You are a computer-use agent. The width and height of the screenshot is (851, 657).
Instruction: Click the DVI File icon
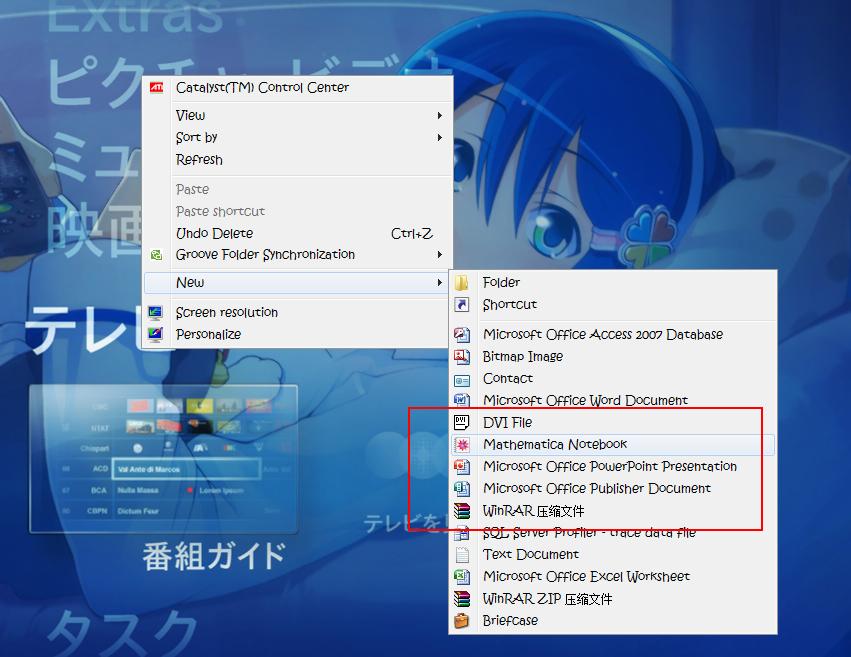coord(461,422)
